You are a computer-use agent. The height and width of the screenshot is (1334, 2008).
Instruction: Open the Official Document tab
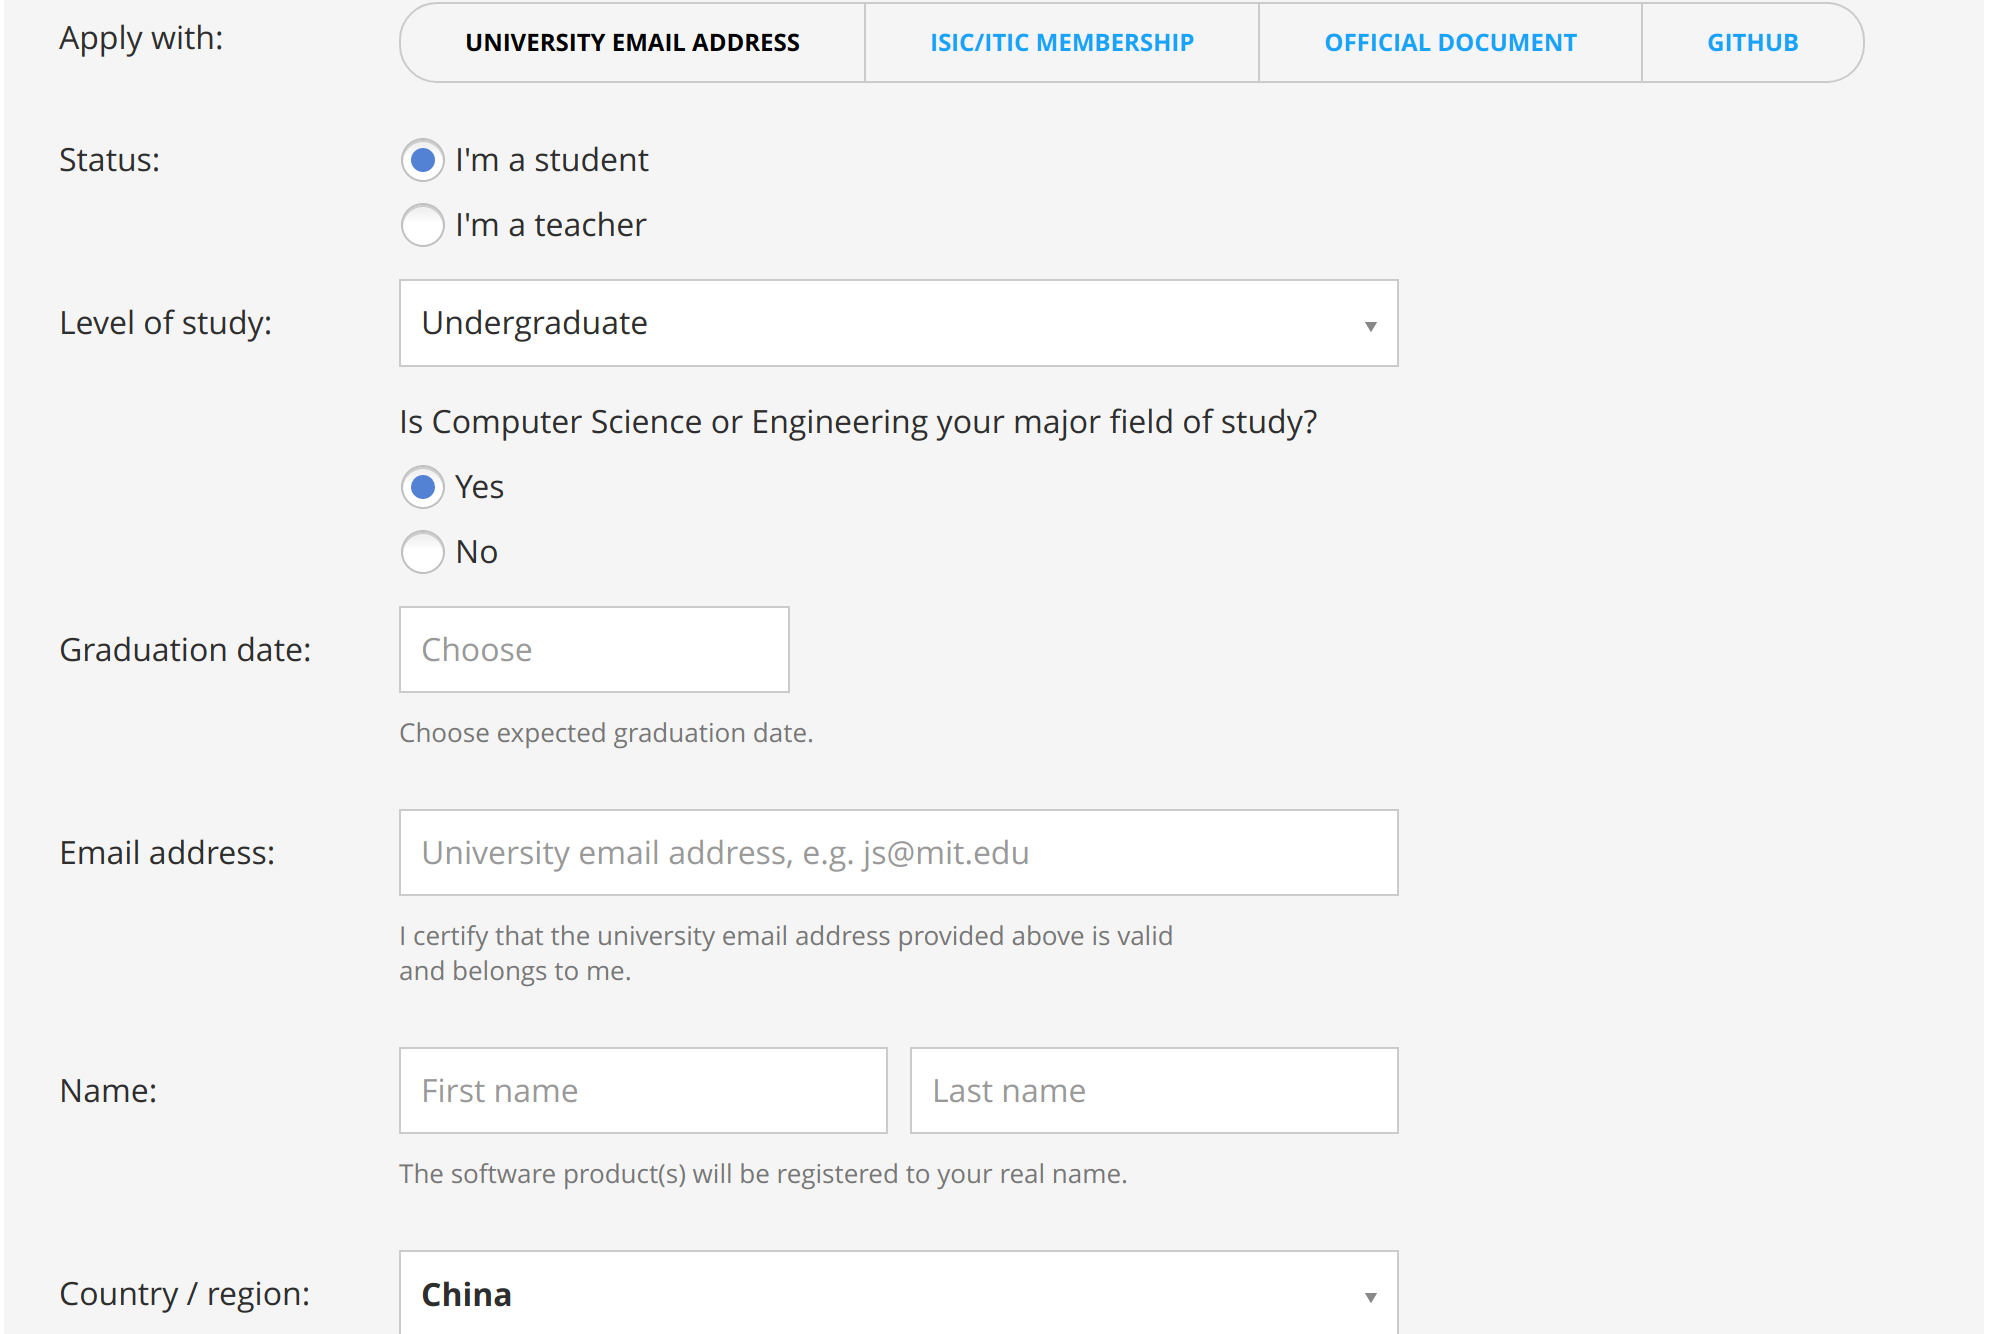[1450, 43]
